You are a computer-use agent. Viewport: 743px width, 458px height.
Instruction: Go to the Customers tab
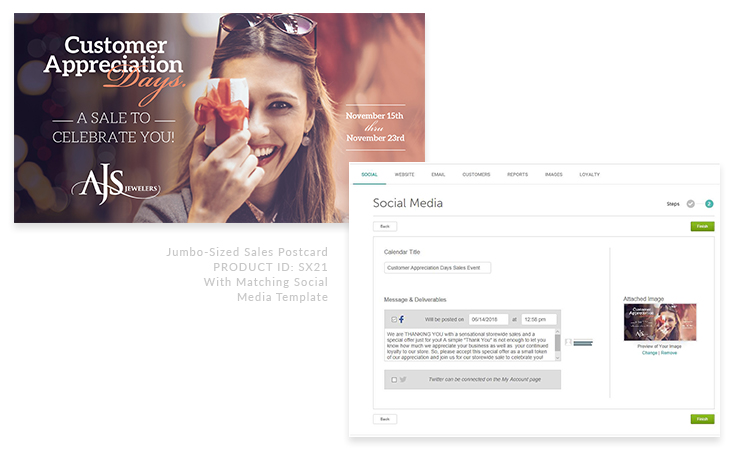(476, 175)
